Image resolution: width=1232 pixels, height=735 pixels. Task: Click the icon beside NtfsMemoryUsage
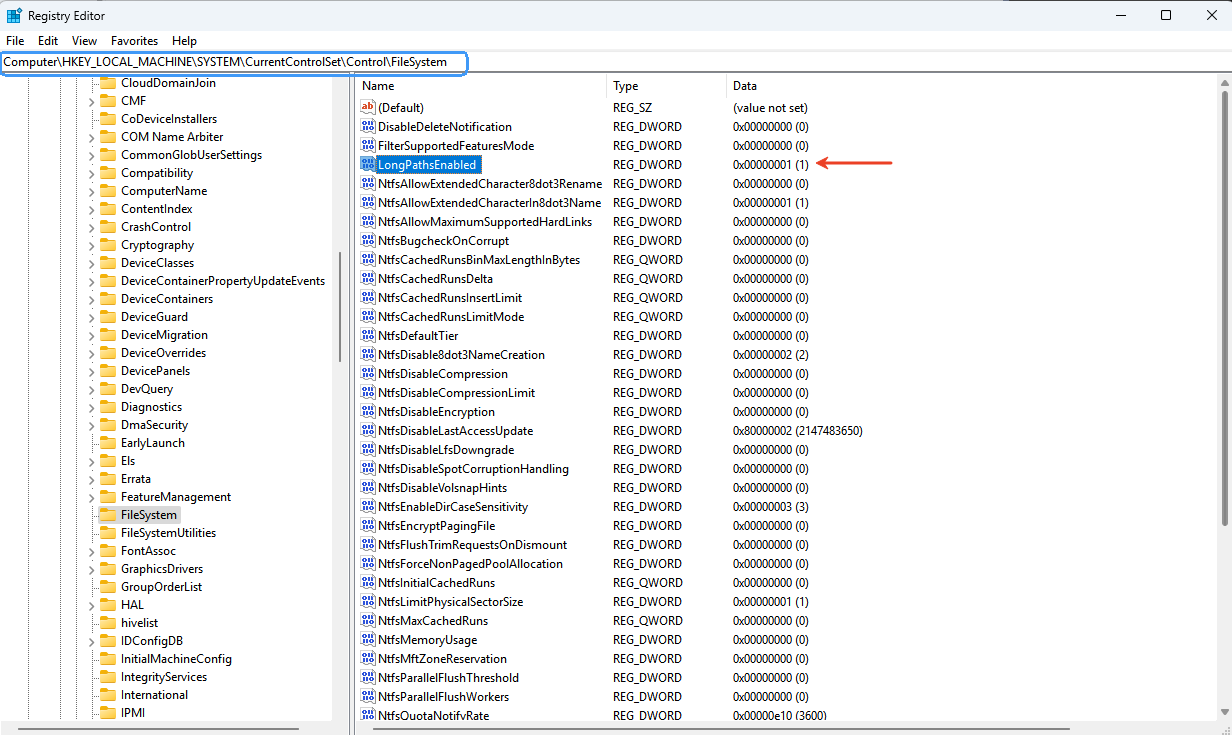(367, 639)
